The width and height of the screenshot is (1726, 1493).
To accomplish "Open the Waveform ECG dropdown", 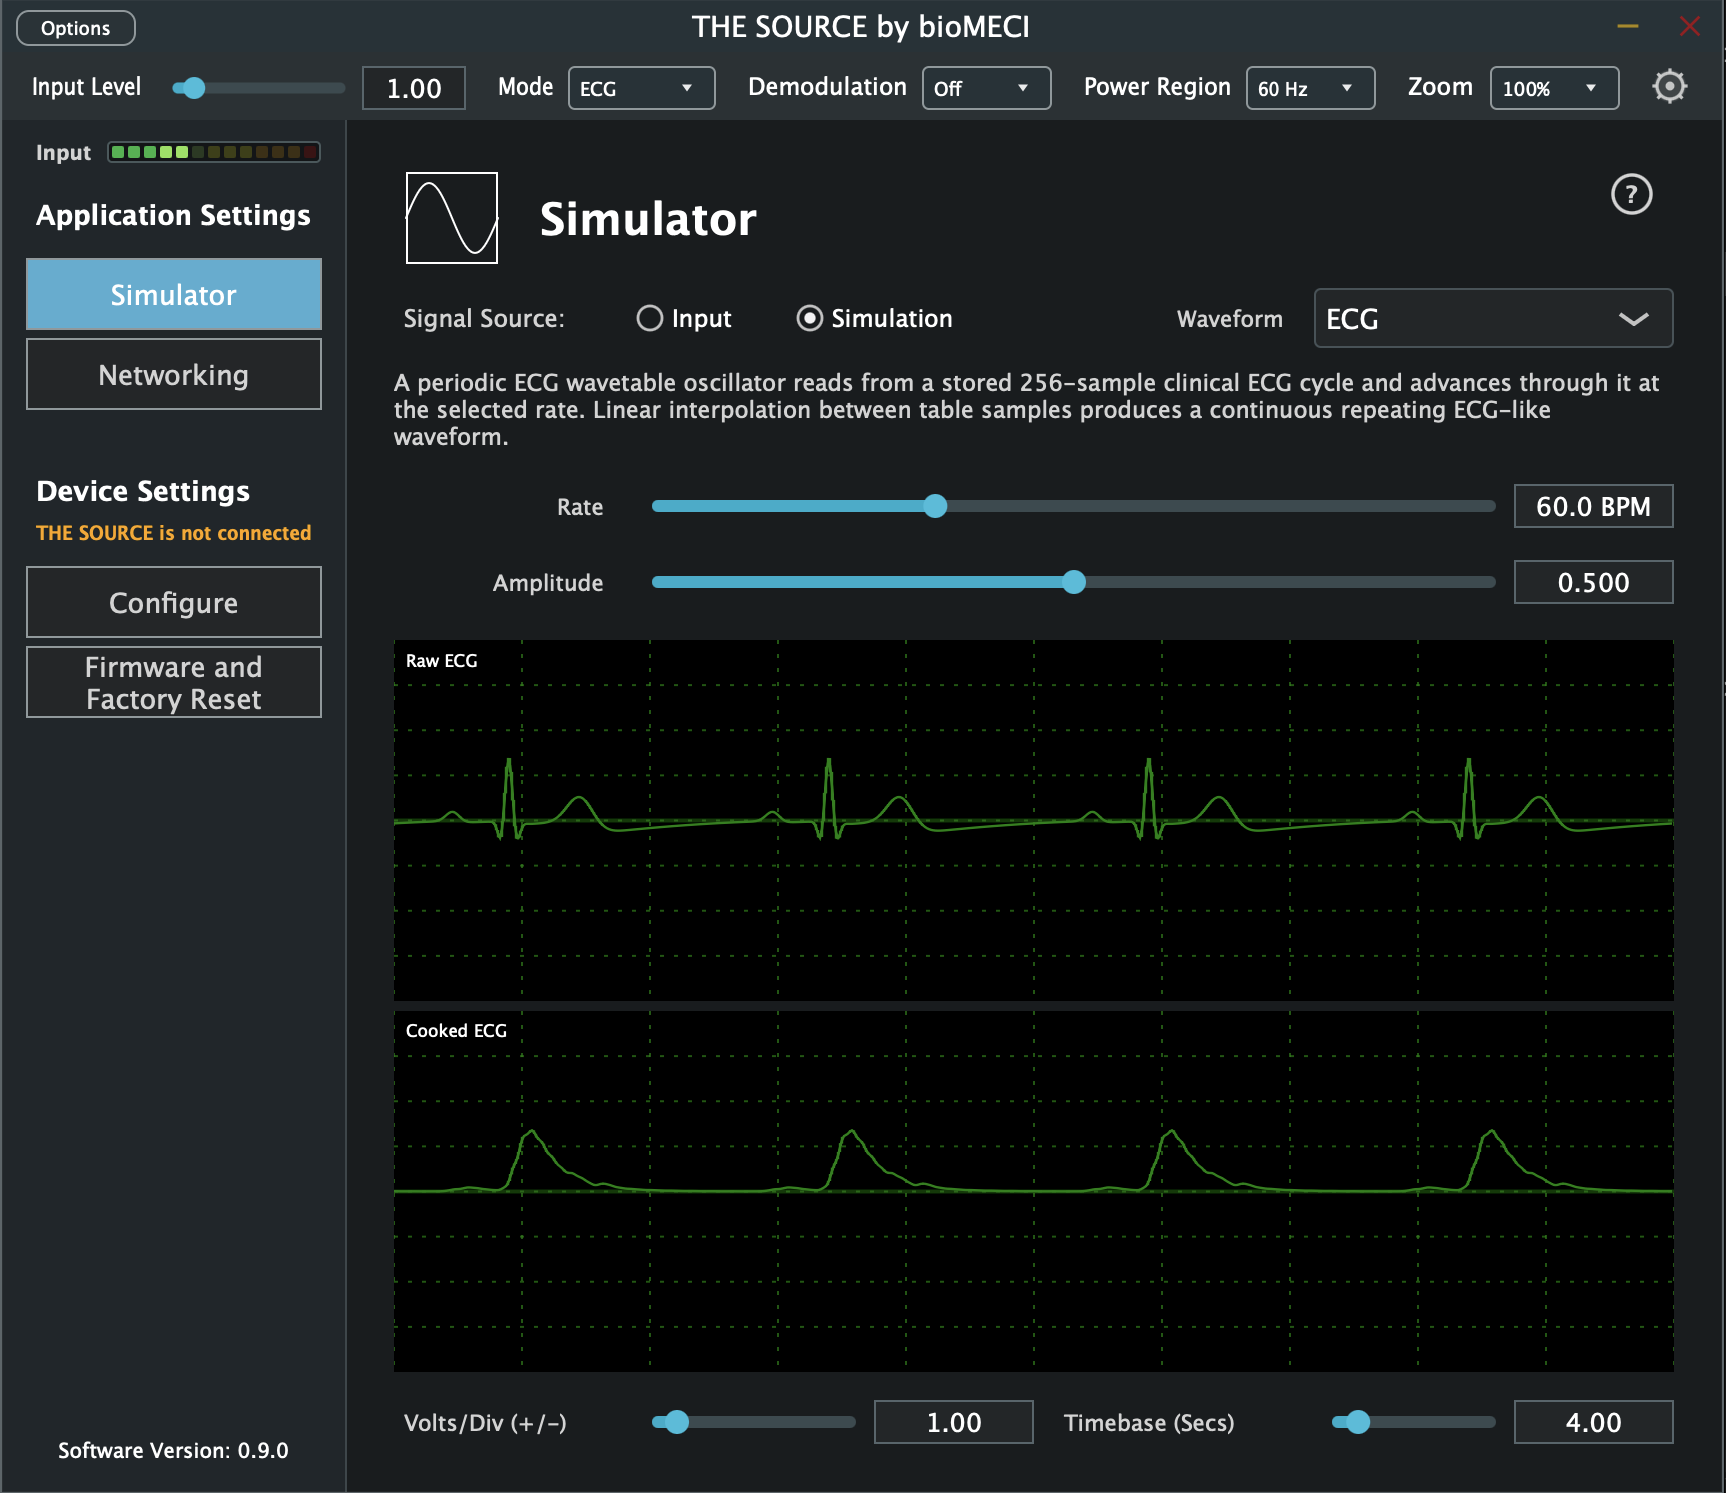I will tap(1493, 318).
